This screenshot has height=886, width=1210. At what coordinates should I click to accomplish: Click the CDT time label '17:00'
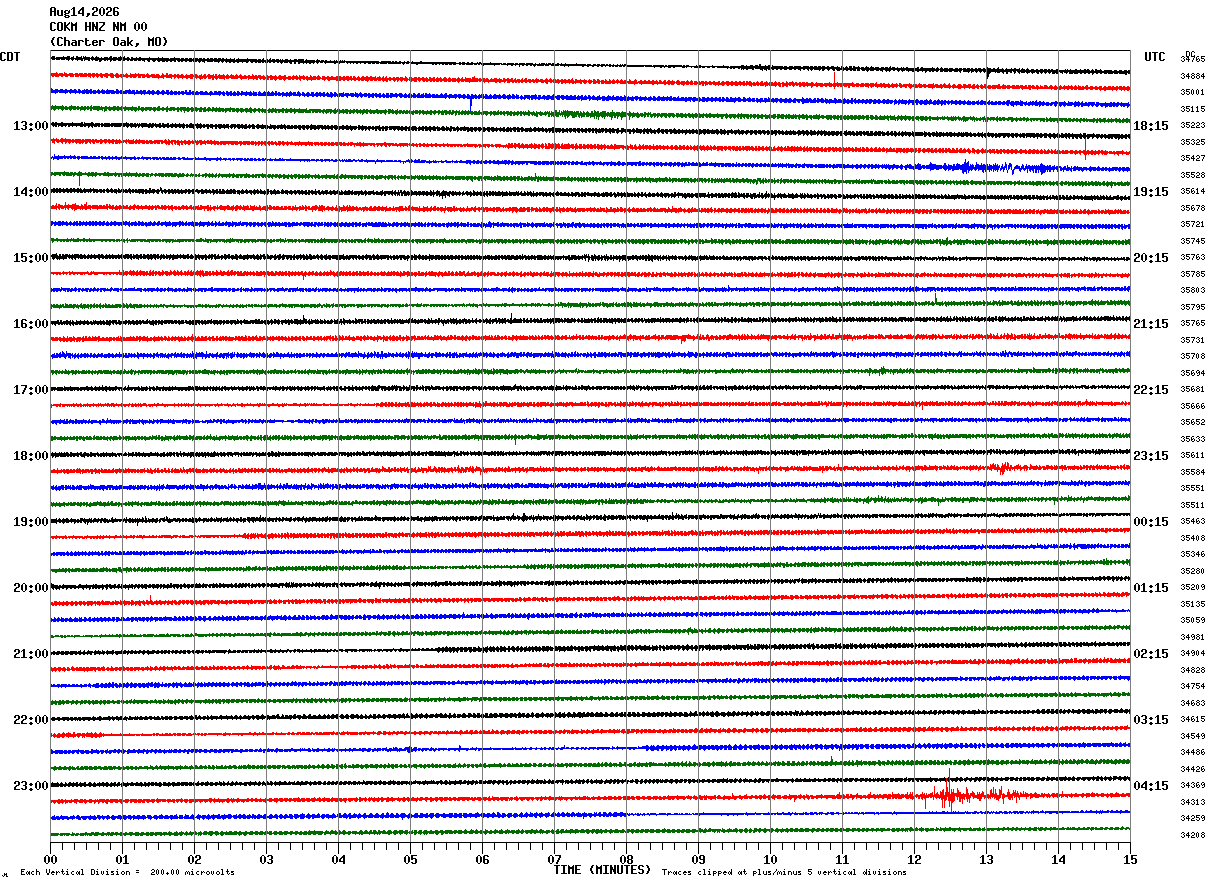30,390
